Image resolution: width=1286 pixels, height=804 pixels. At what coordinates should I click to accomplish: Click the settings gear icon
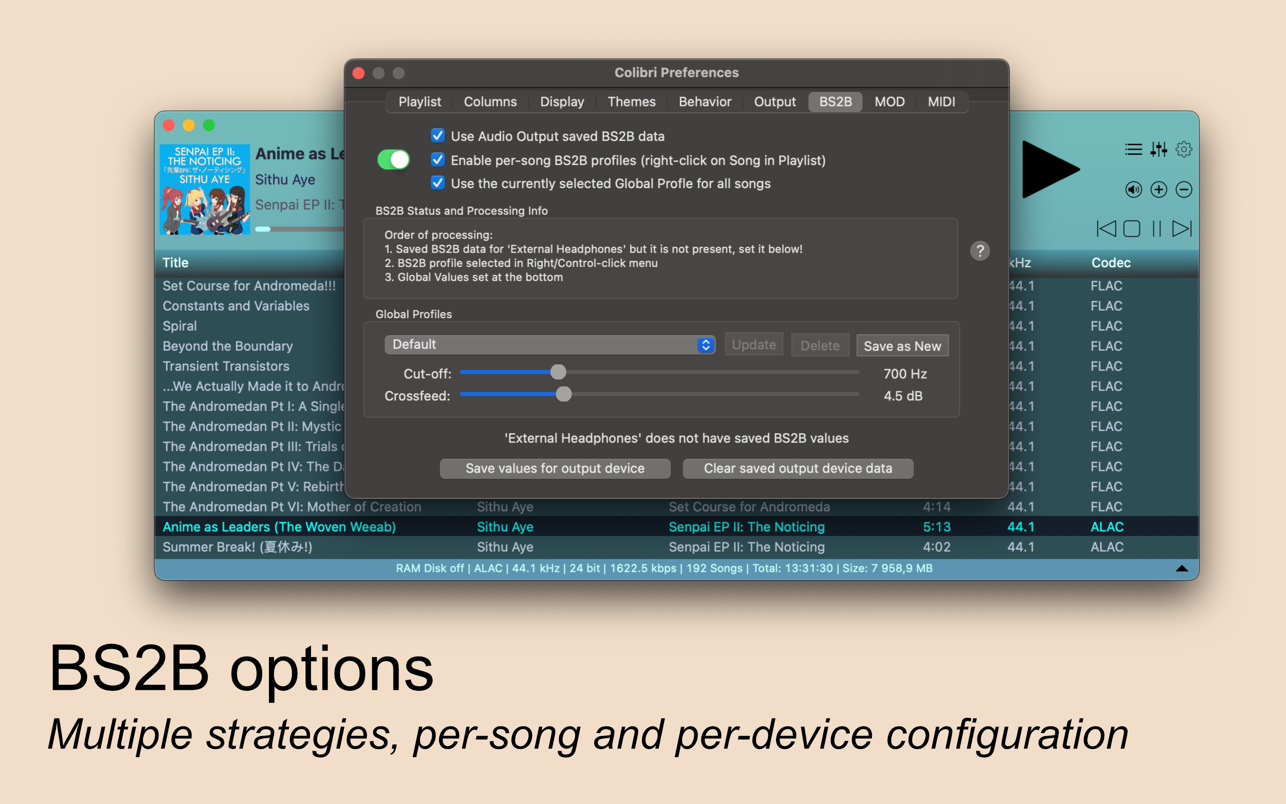(x=1184, y=150)
